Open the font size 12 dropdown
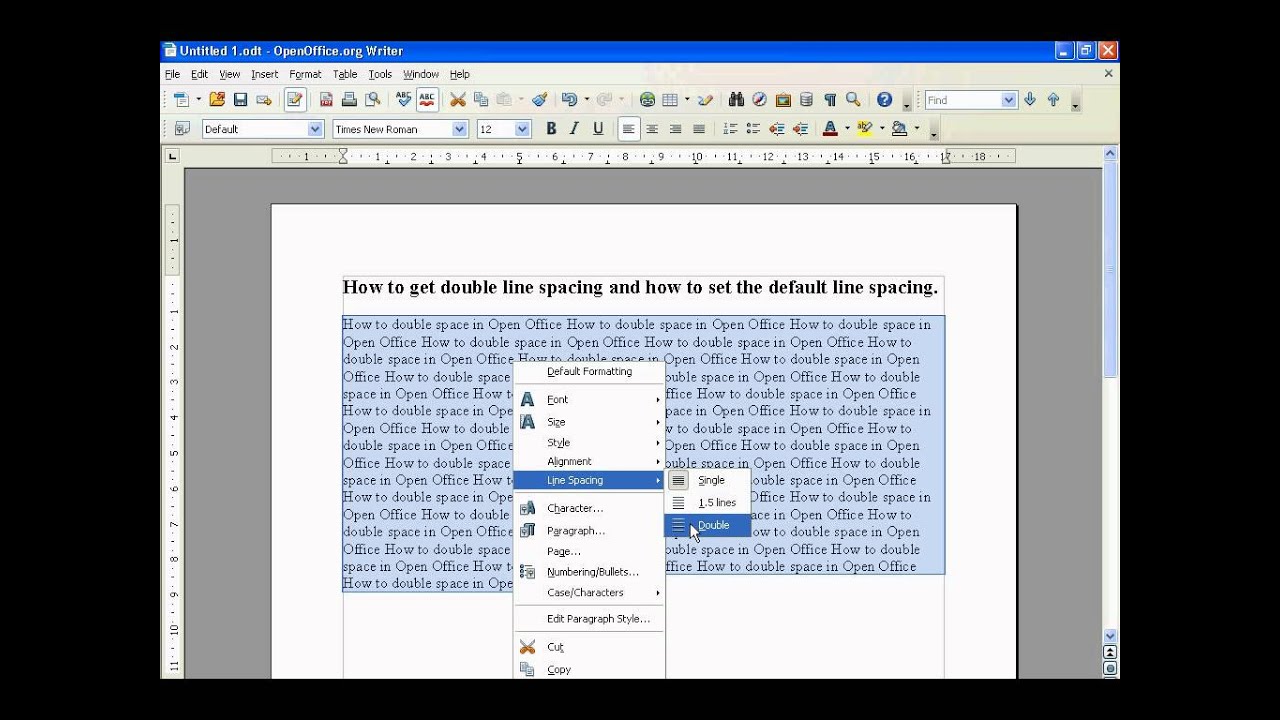This screenshot has height=720, width=1280. pos(522,129)
